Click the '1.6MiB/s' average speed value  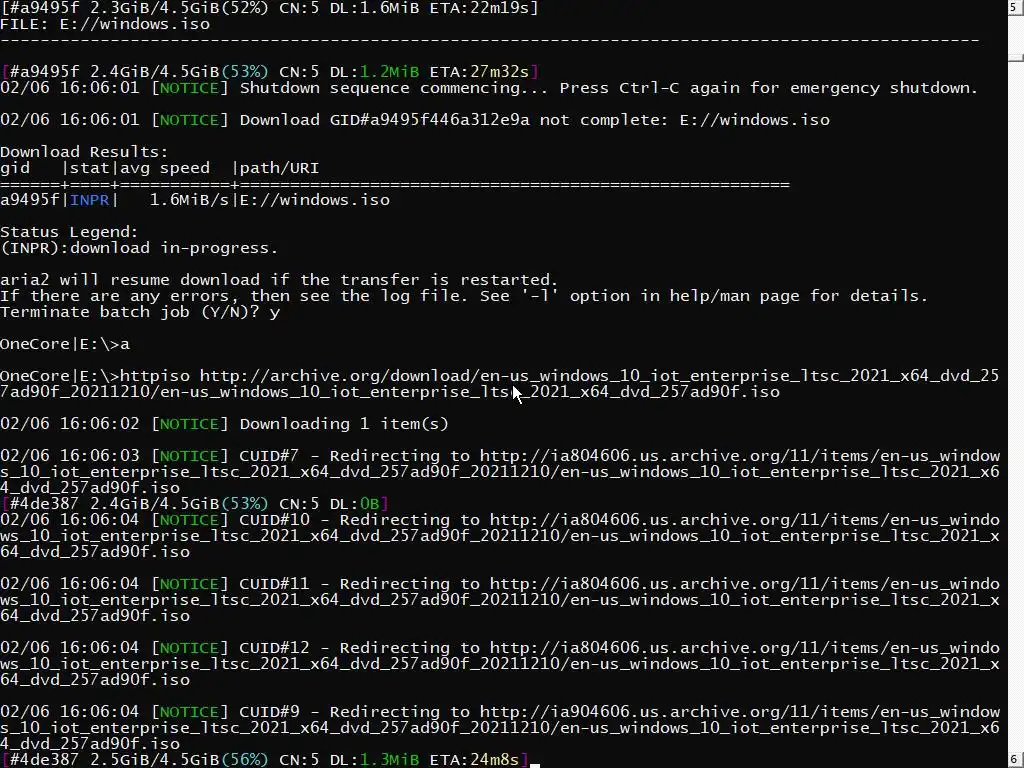pyautogui.click(x=189, y=200)
